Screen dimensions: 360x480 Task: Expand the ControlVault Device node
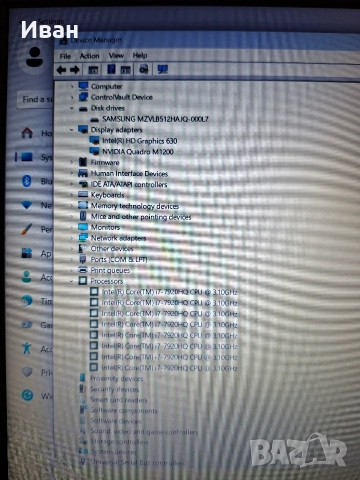tap(72, 97)
